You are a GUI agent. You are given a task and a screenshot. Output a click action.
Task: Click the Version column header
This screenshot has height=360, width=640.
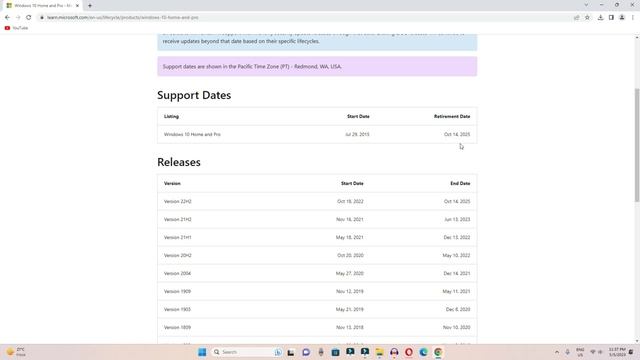click(172, 183)
